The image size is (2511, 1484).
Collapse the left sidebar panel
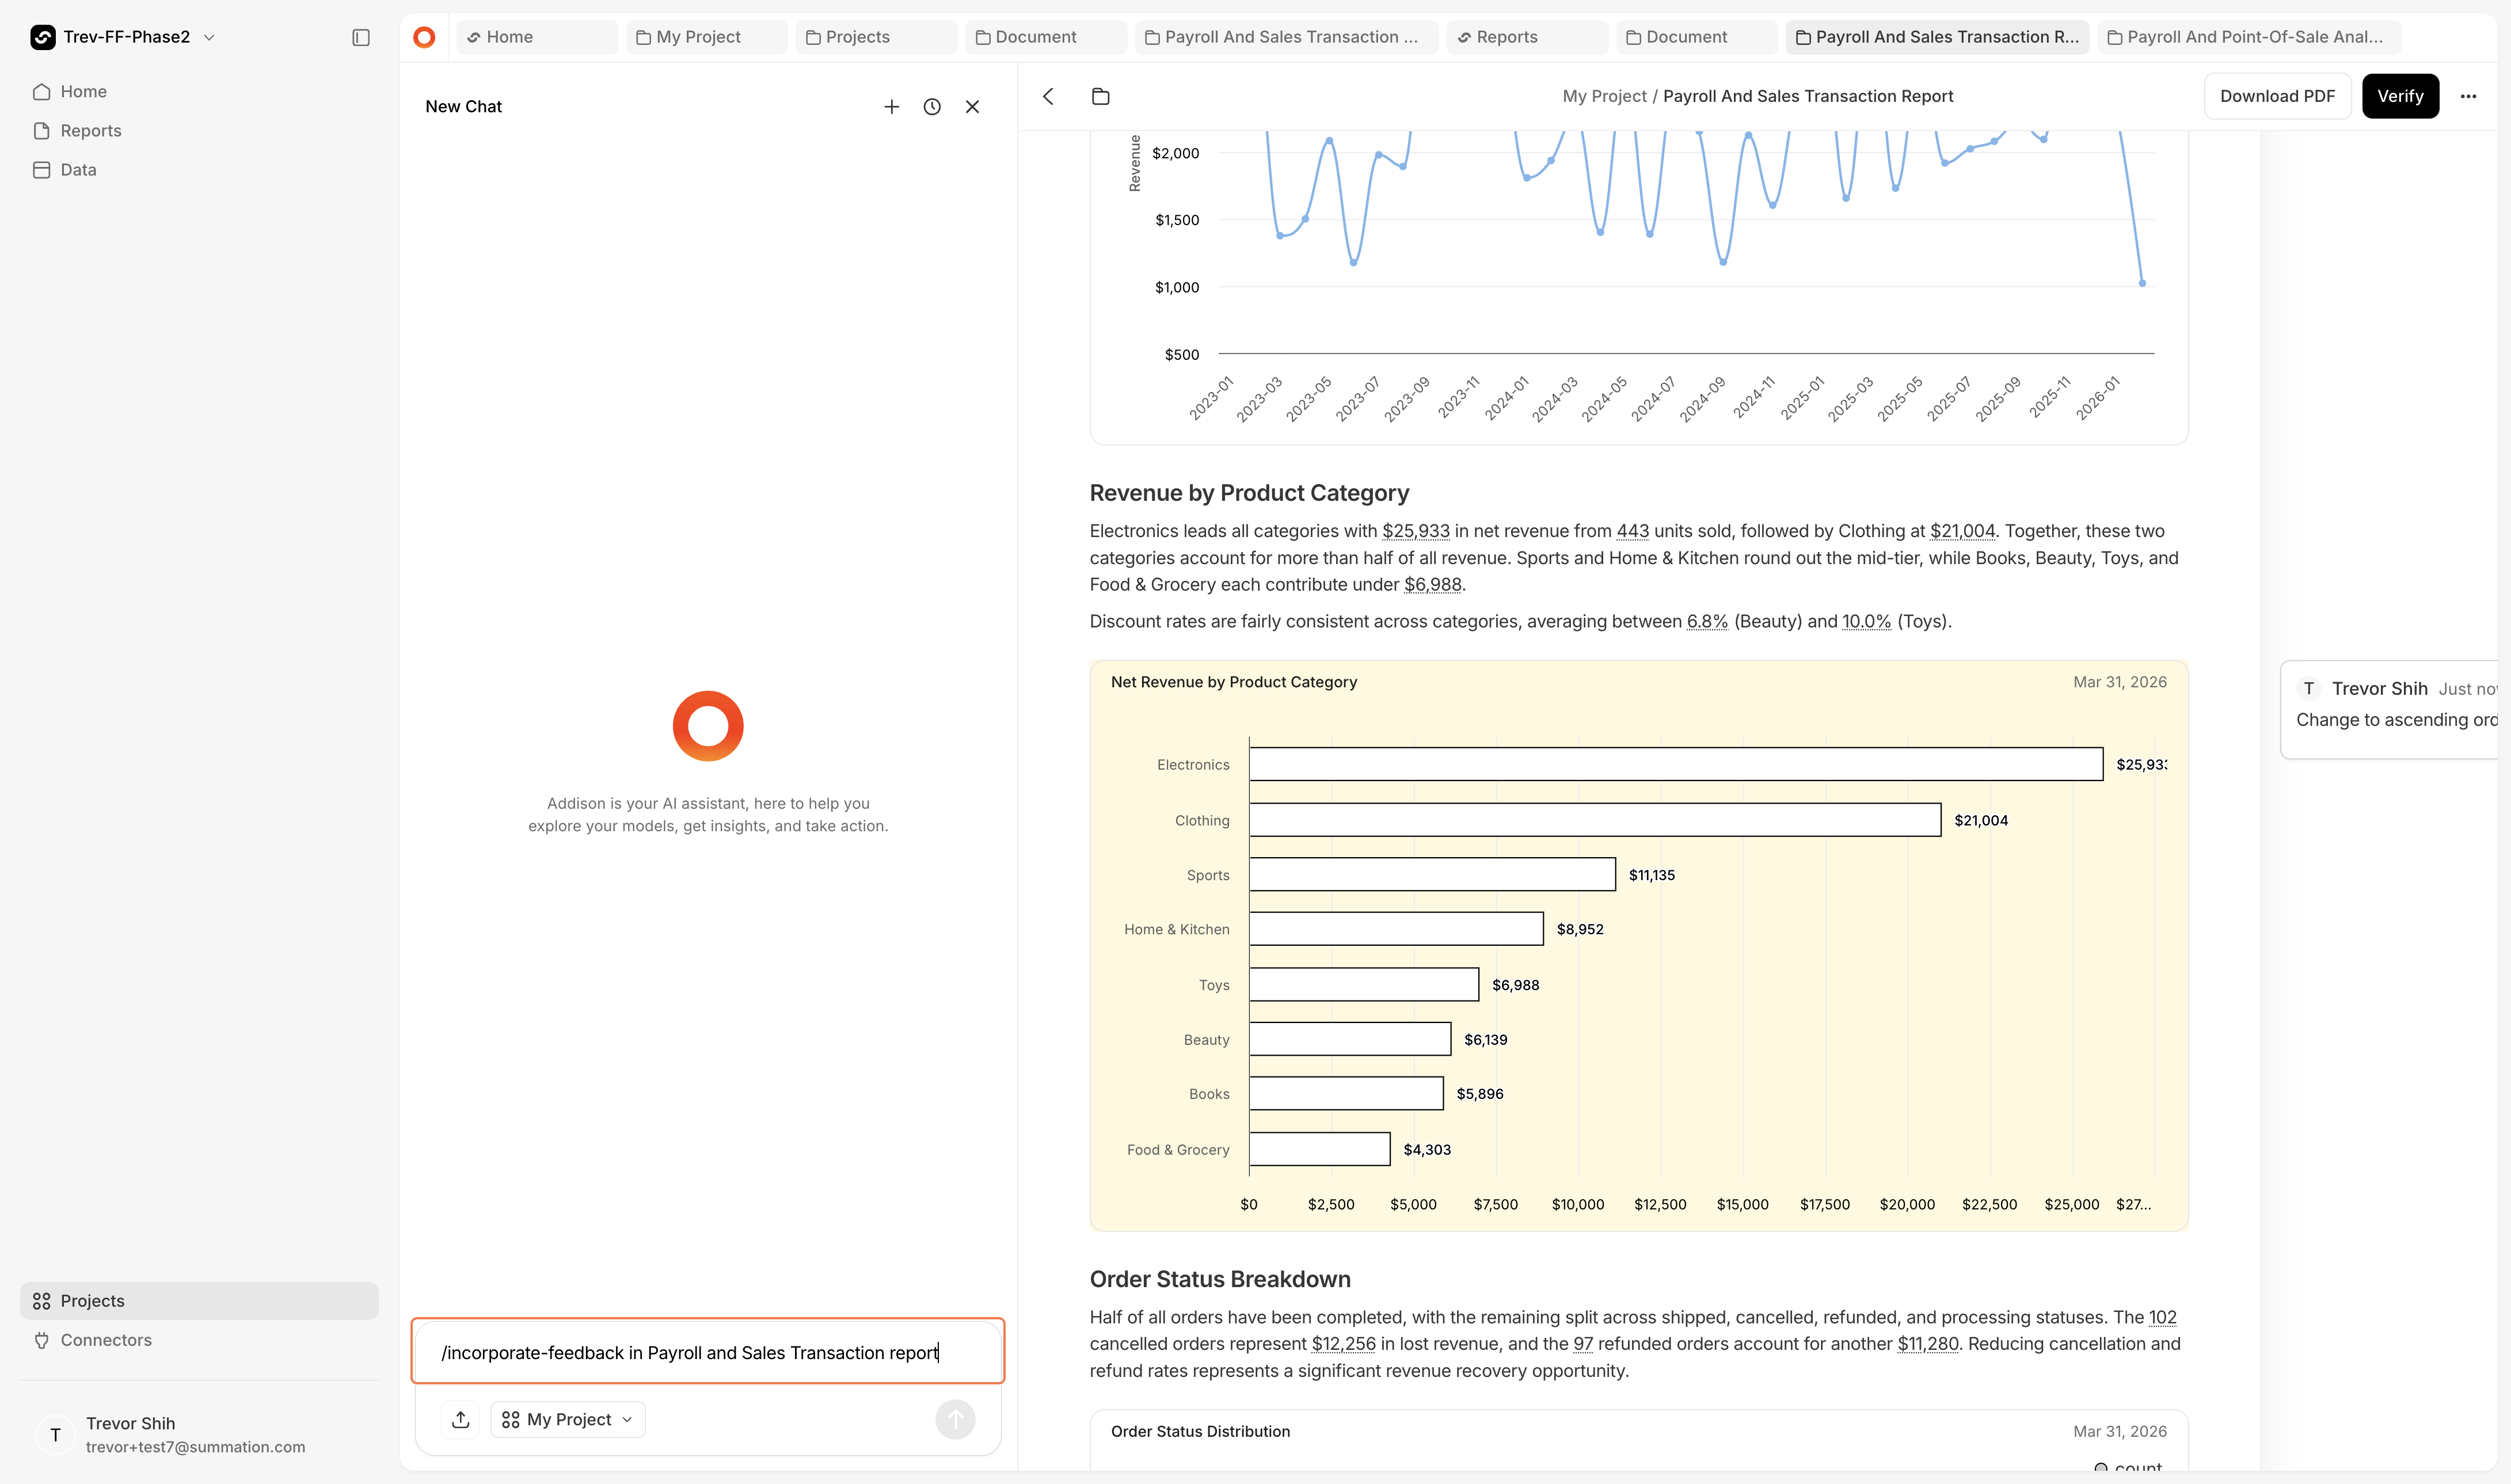361,37
